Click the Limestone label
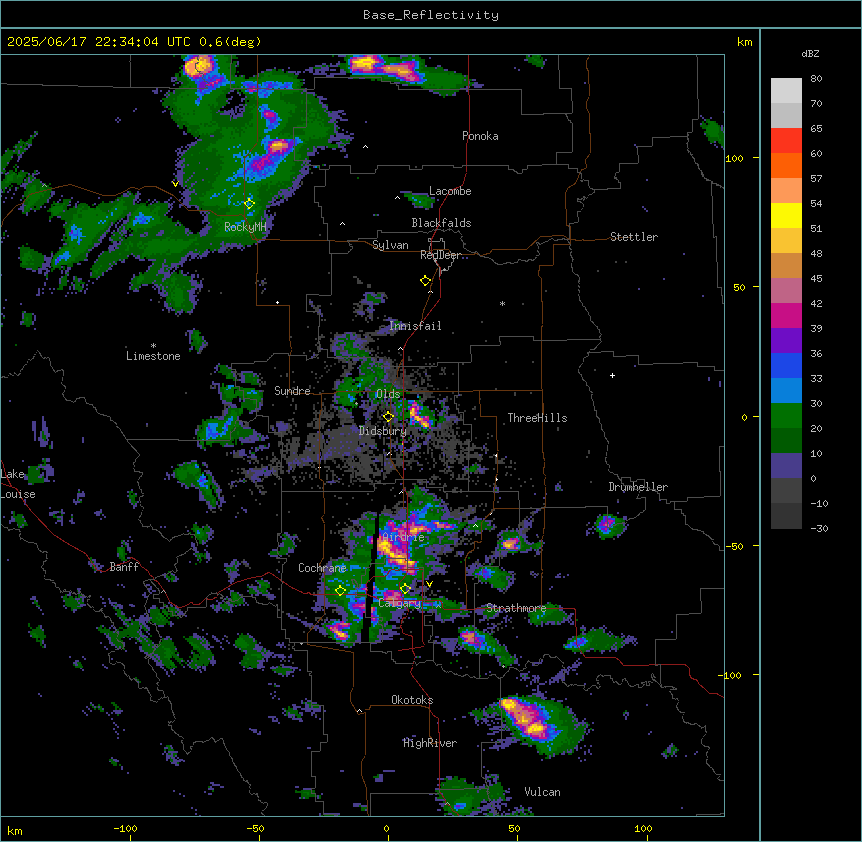The height and width of the screenshot is (842, 862). tap(153, 356)
